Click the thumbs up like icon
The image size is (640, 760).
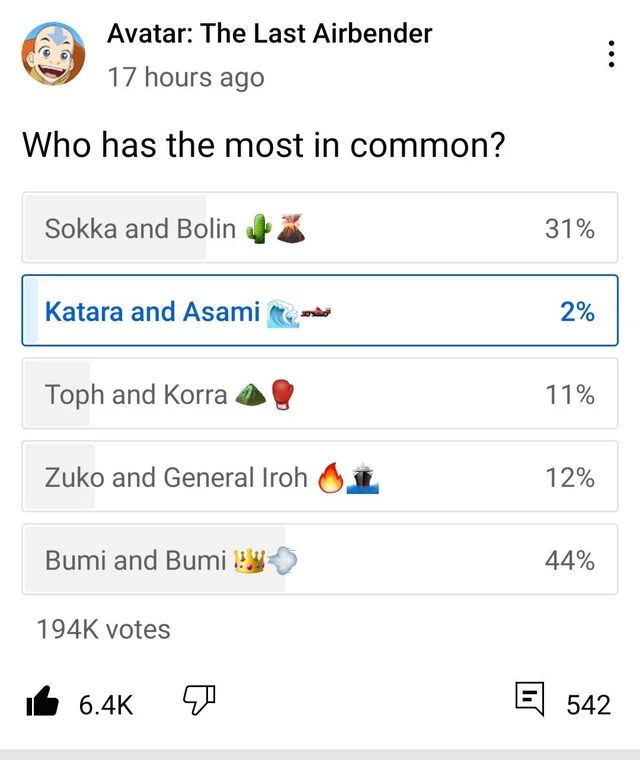point(42,701)
